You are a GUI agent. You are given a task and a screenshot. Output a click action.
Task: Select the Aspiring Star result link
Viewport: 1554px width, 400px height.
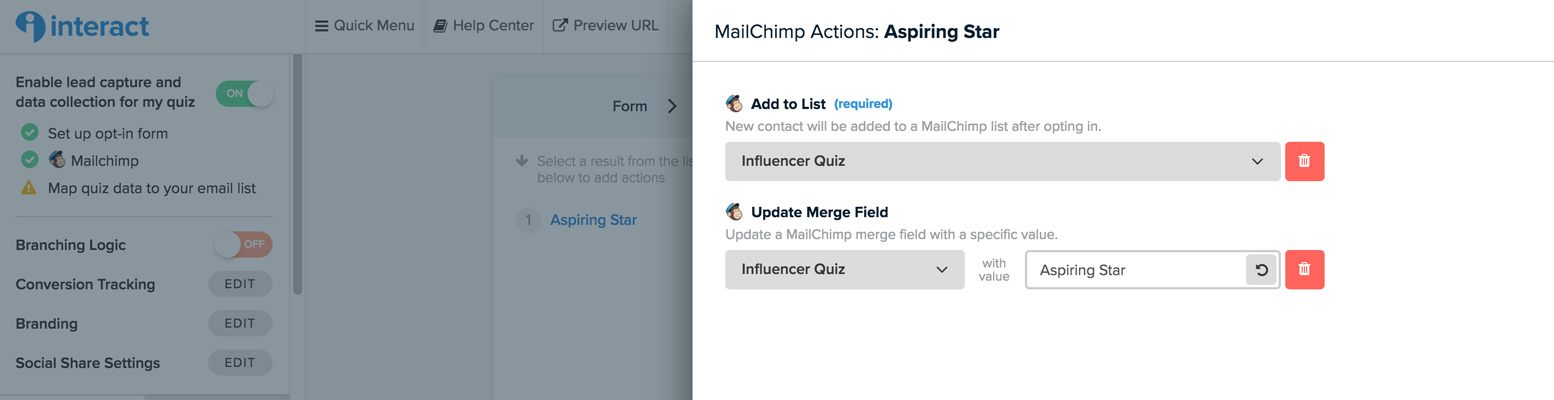(593, 220)
